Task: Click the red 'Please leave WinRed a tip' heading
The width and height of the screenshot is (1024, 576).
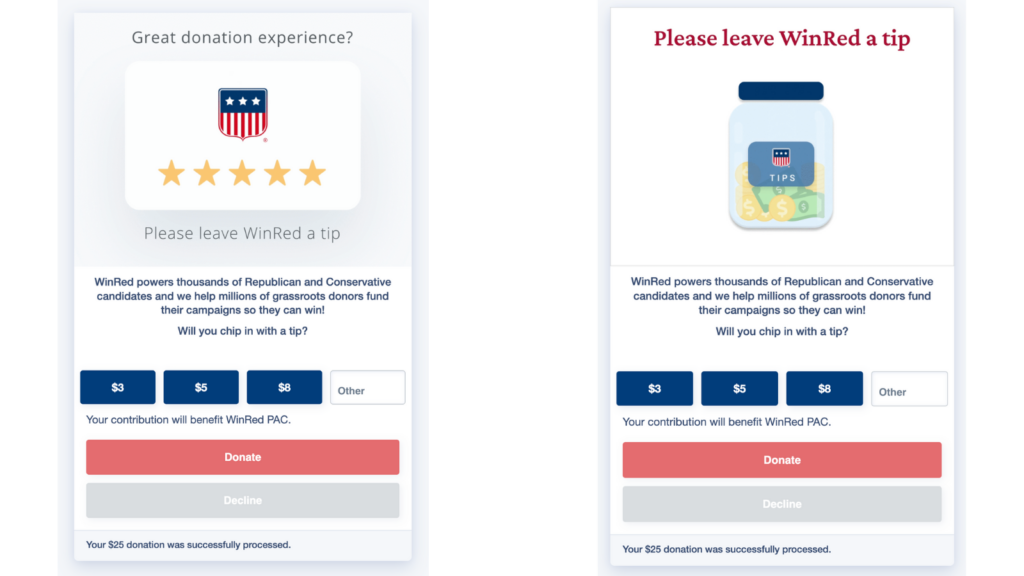Action: tap(782, 39)
